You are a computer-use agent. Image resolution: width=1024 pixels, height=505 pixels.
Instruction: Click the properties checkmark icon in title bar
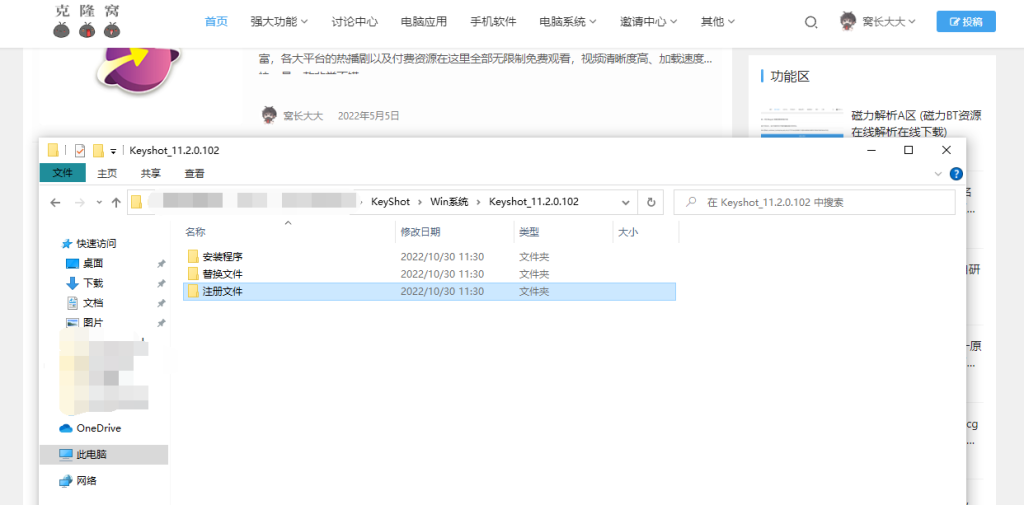[x=80, y=151]
